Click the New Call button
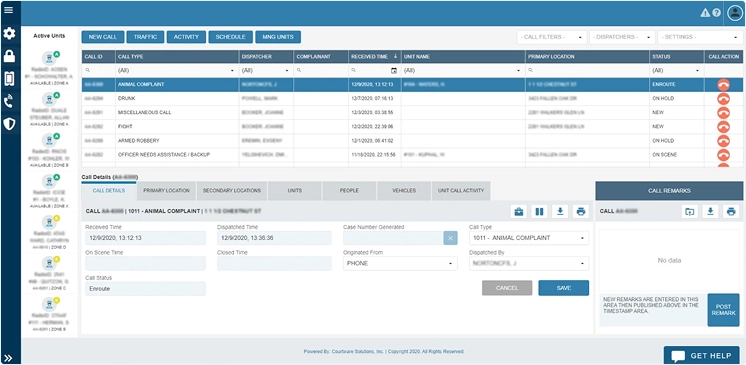The width and height of the screenshot is (746, 365). (103, 37)
